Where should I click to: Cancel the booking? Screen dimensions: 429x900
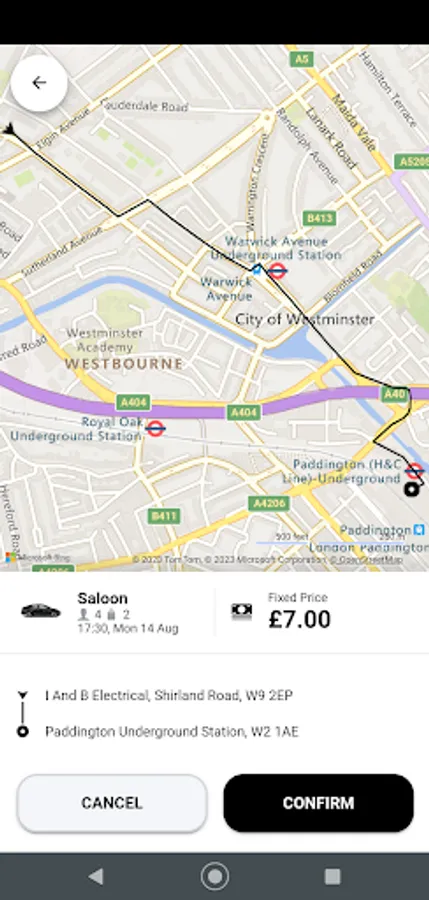(x=111, y=803)
